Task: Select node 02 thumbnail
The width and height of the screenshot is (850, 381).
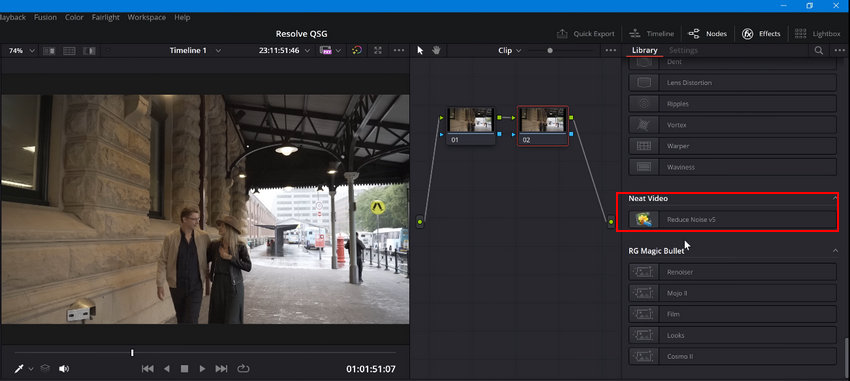Action: coord(543,120)
